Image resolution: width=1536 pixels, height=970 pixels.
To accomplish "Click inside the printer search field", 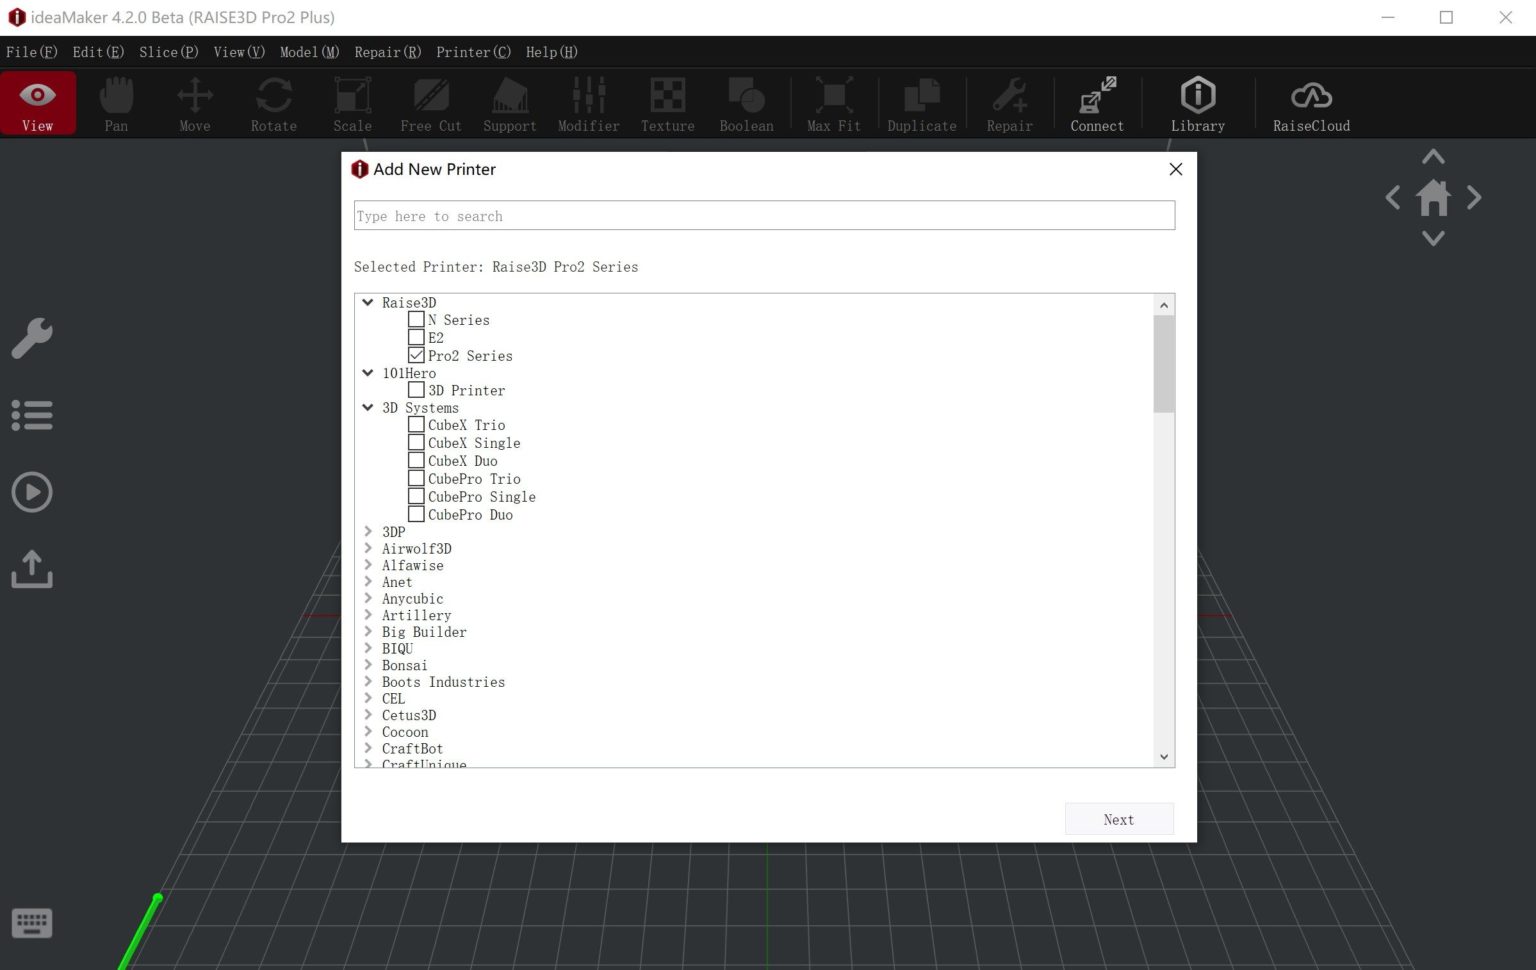I will [x=764, y=215].
